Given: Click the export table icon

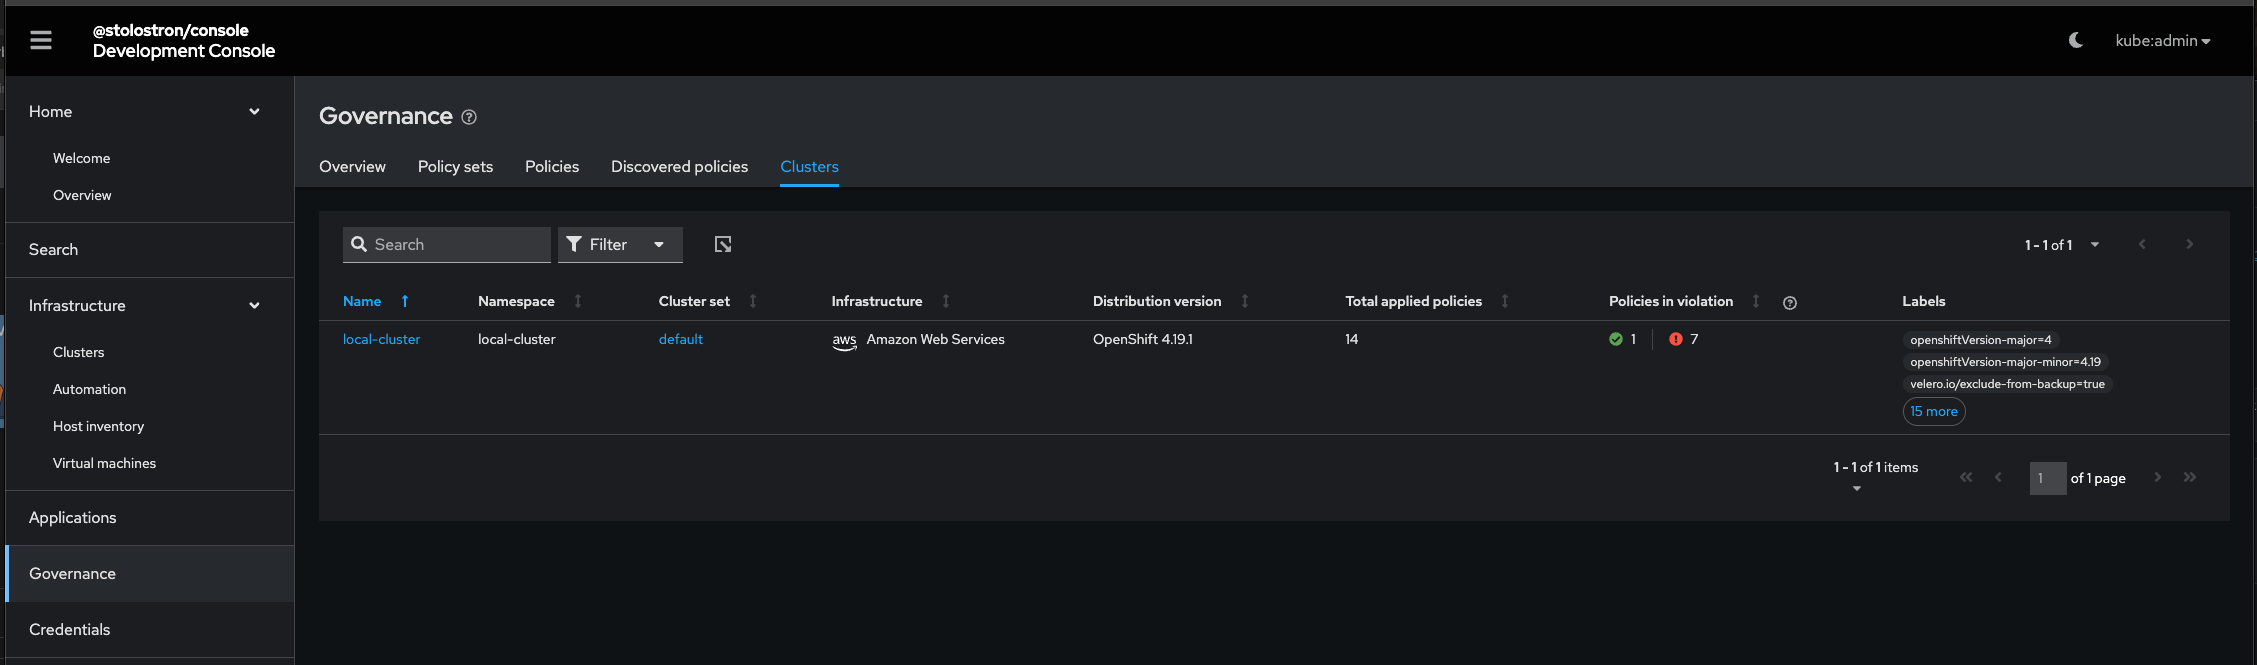Looking at the screenshot, I should click(723, 244).
